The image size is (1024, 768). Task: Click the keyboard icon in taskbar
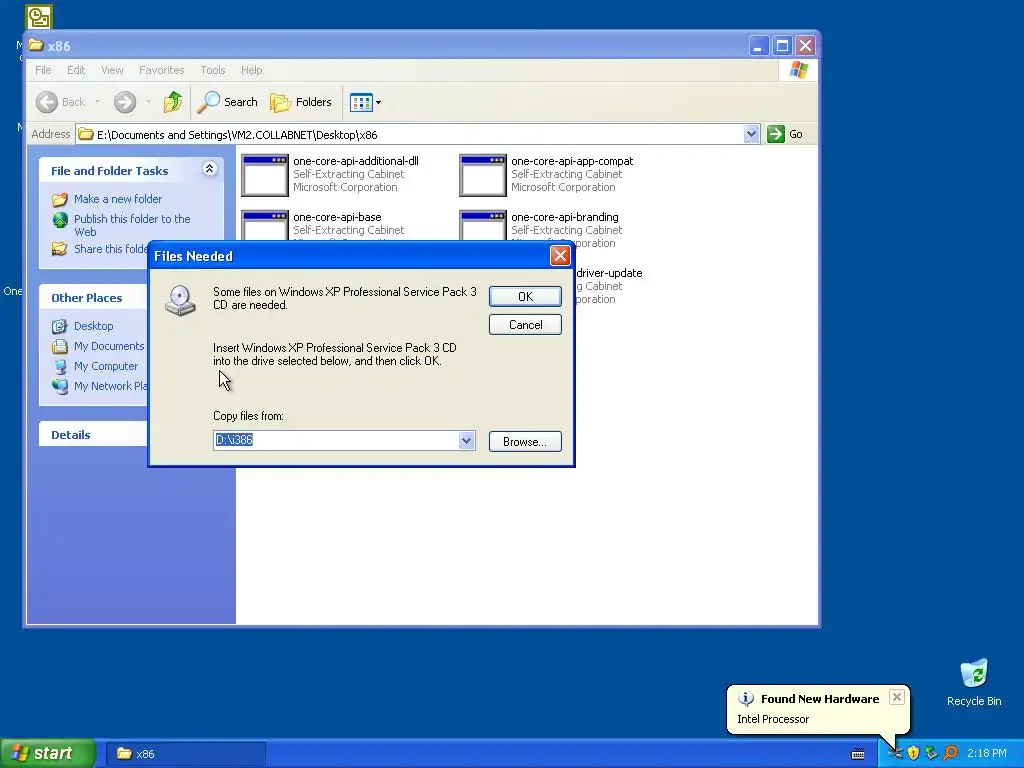(x=858, y=754)
